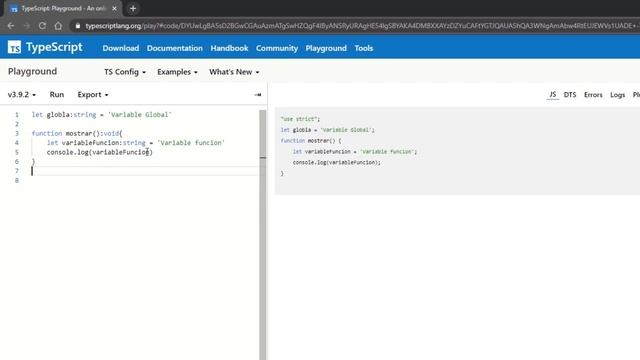Expand the TS Config dropdown
Image resolution: width=640 pixels, height=360 pixels.
pyautogui.click(x=125, y=72)
